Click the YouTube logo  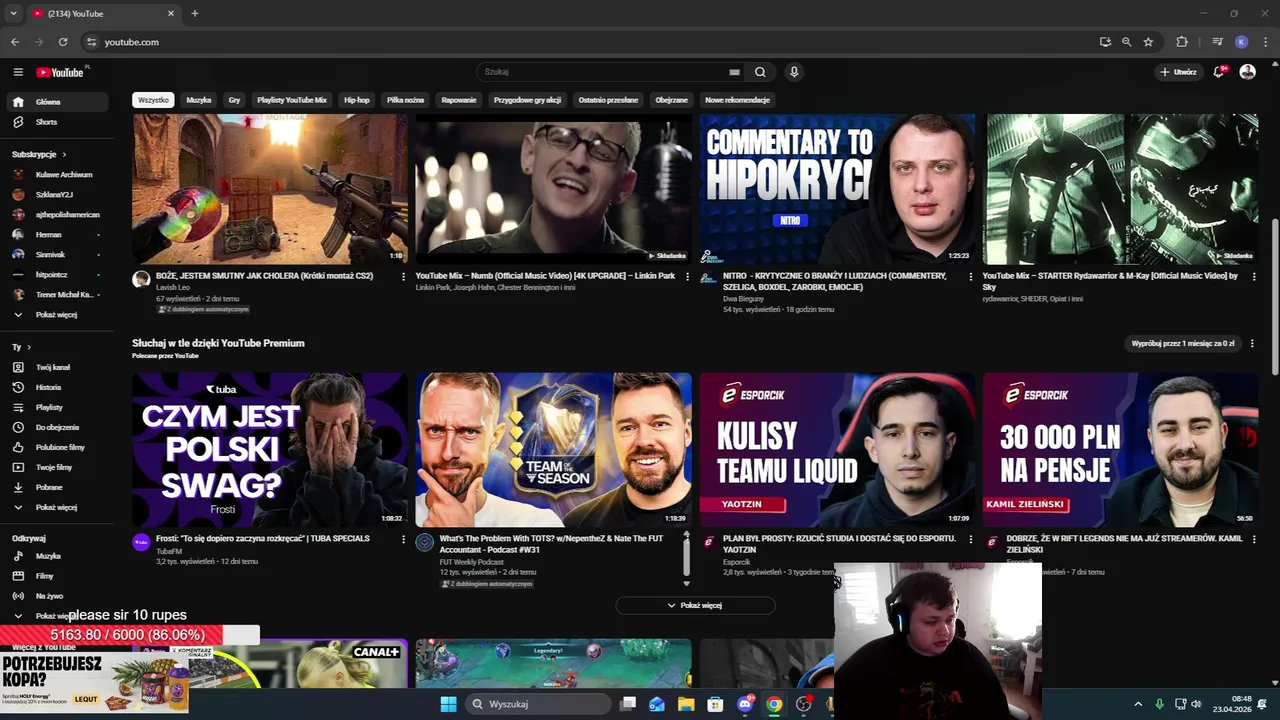coord(61,72)
